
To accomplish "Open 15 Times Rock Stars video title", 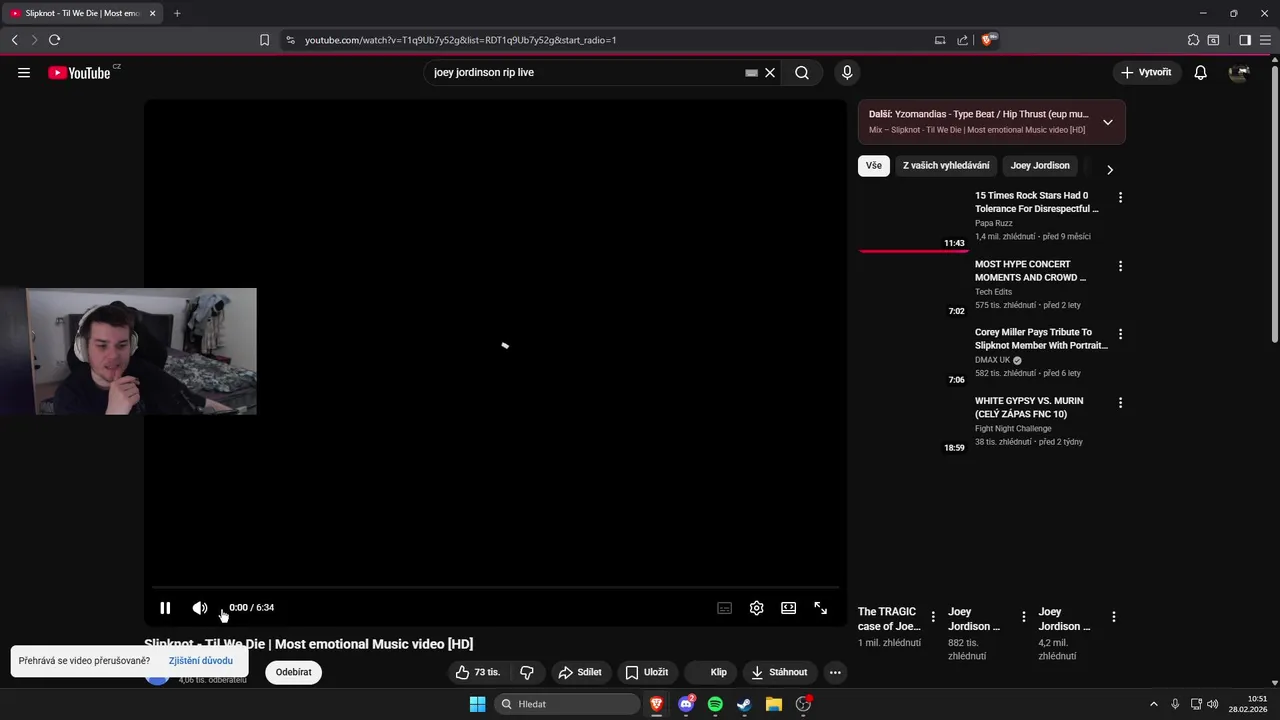I will coord(1037,202).
